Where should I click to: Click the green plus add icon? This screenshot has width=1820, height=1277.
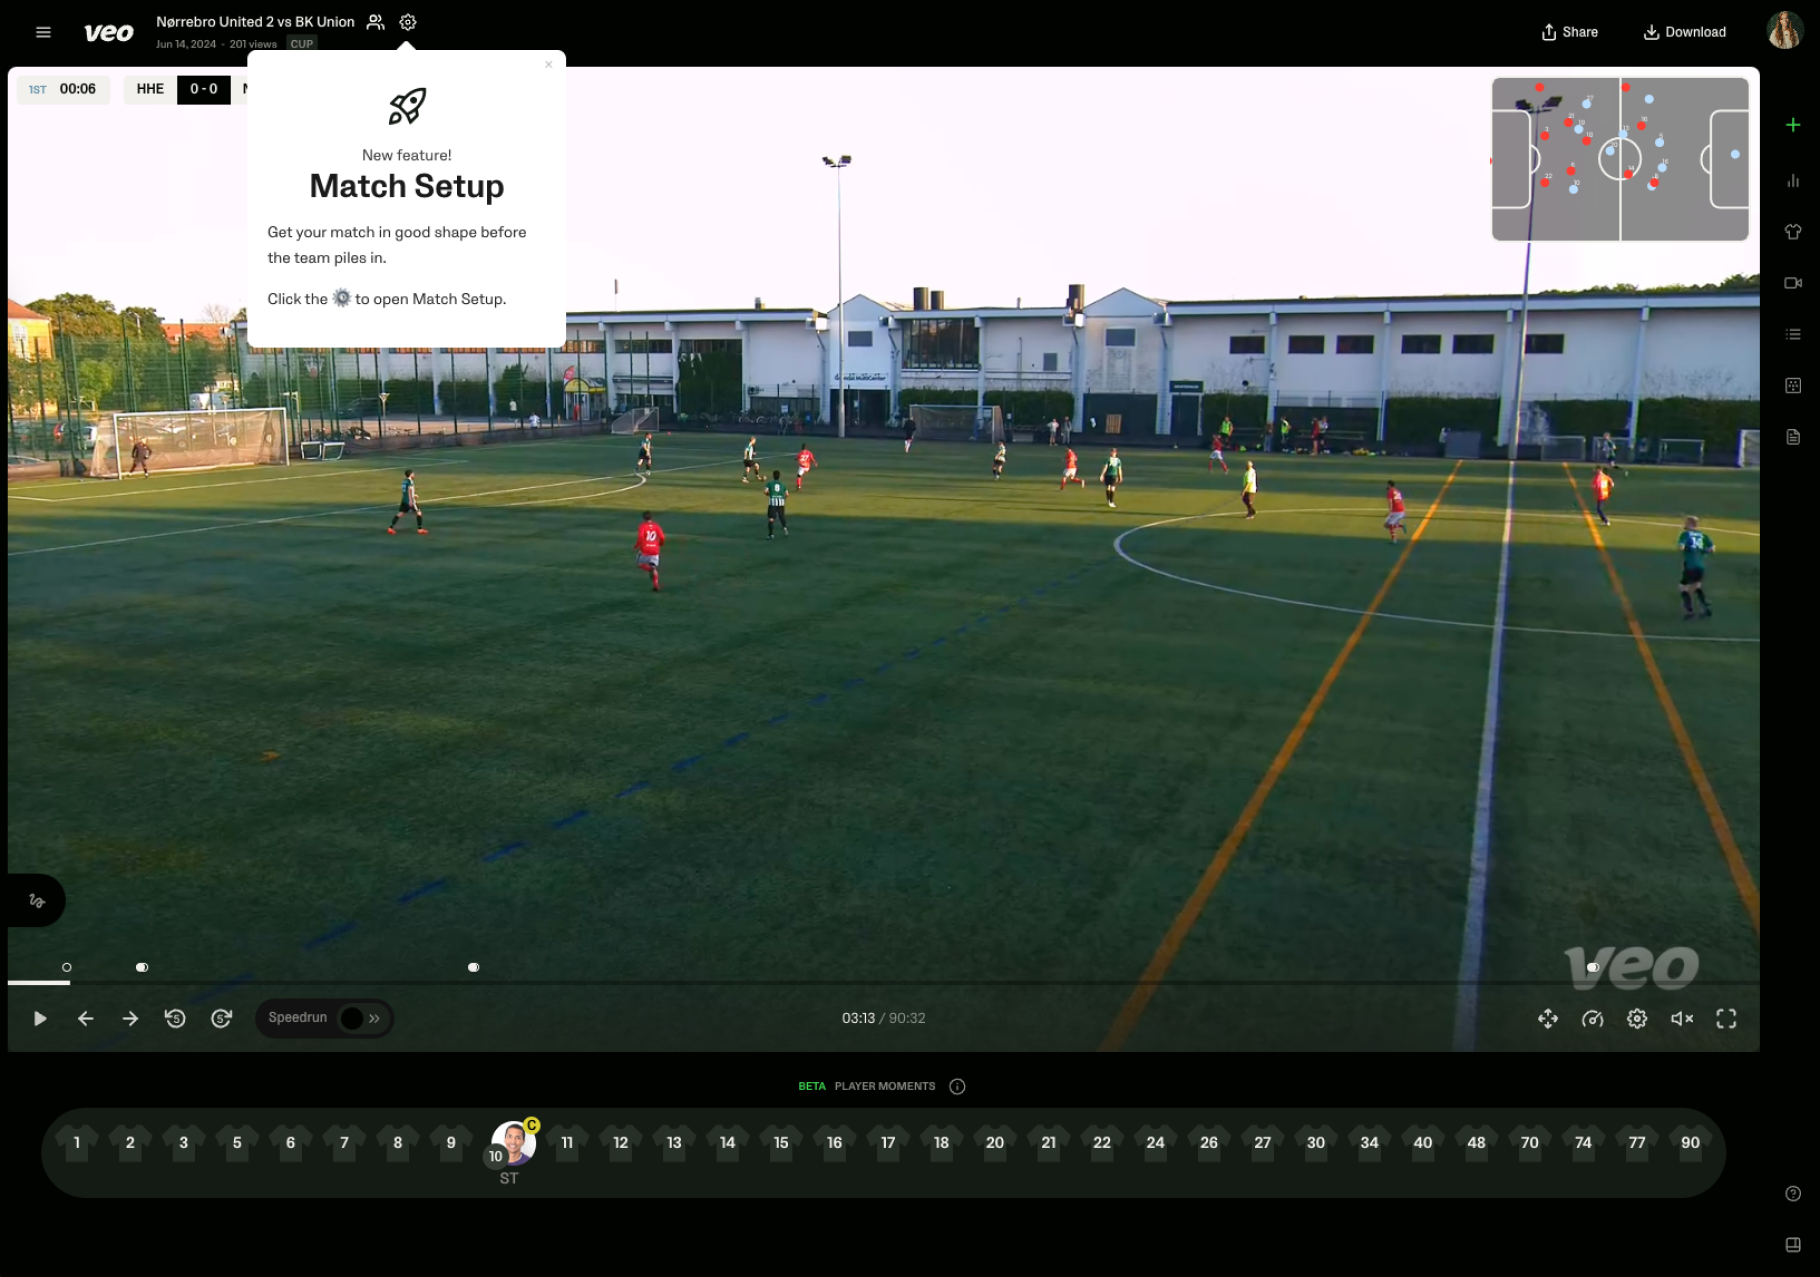[x=1793, y=125]
